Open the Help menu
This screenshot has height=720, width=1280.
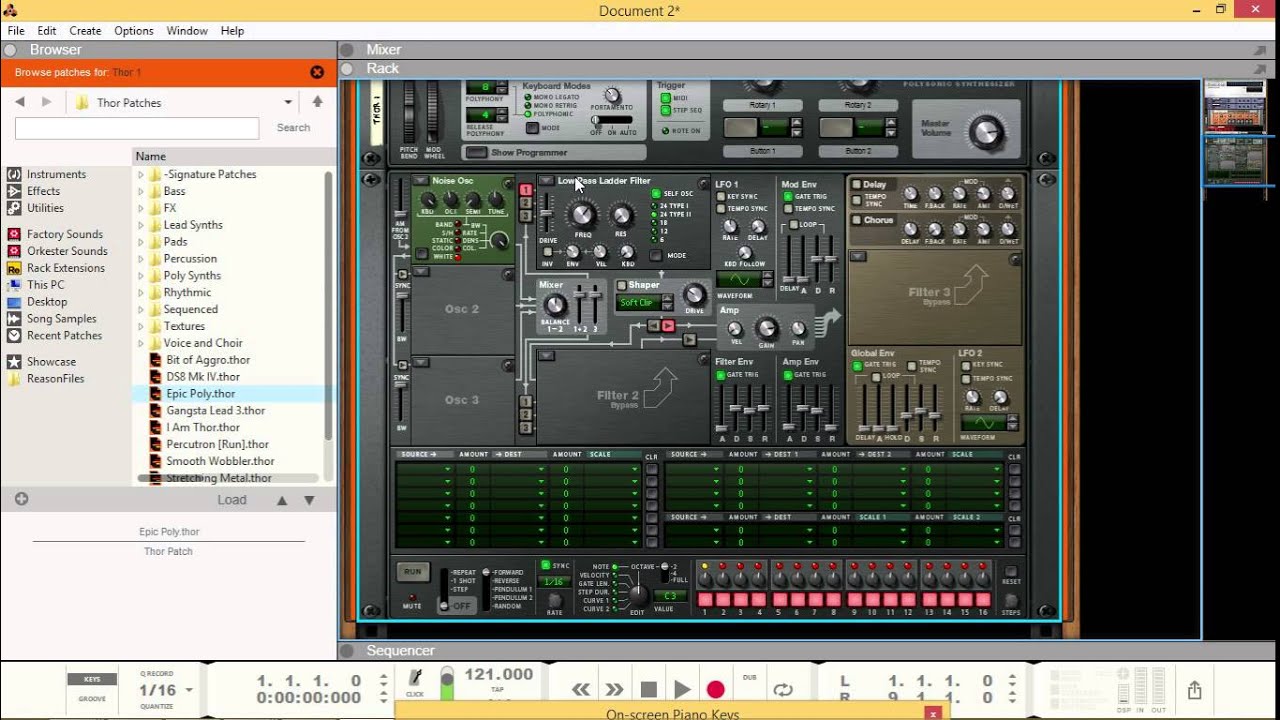point(232,31)
